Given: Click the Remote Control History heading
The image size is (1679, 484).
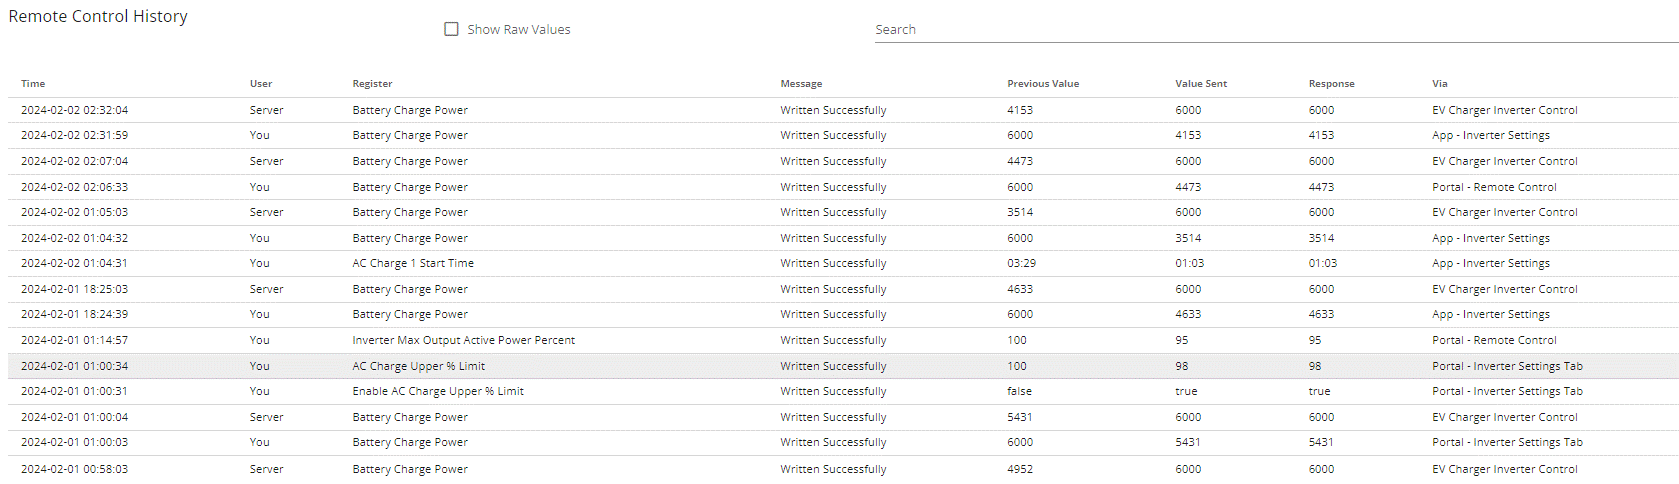Looking at the screenshot, I should 98,16.
